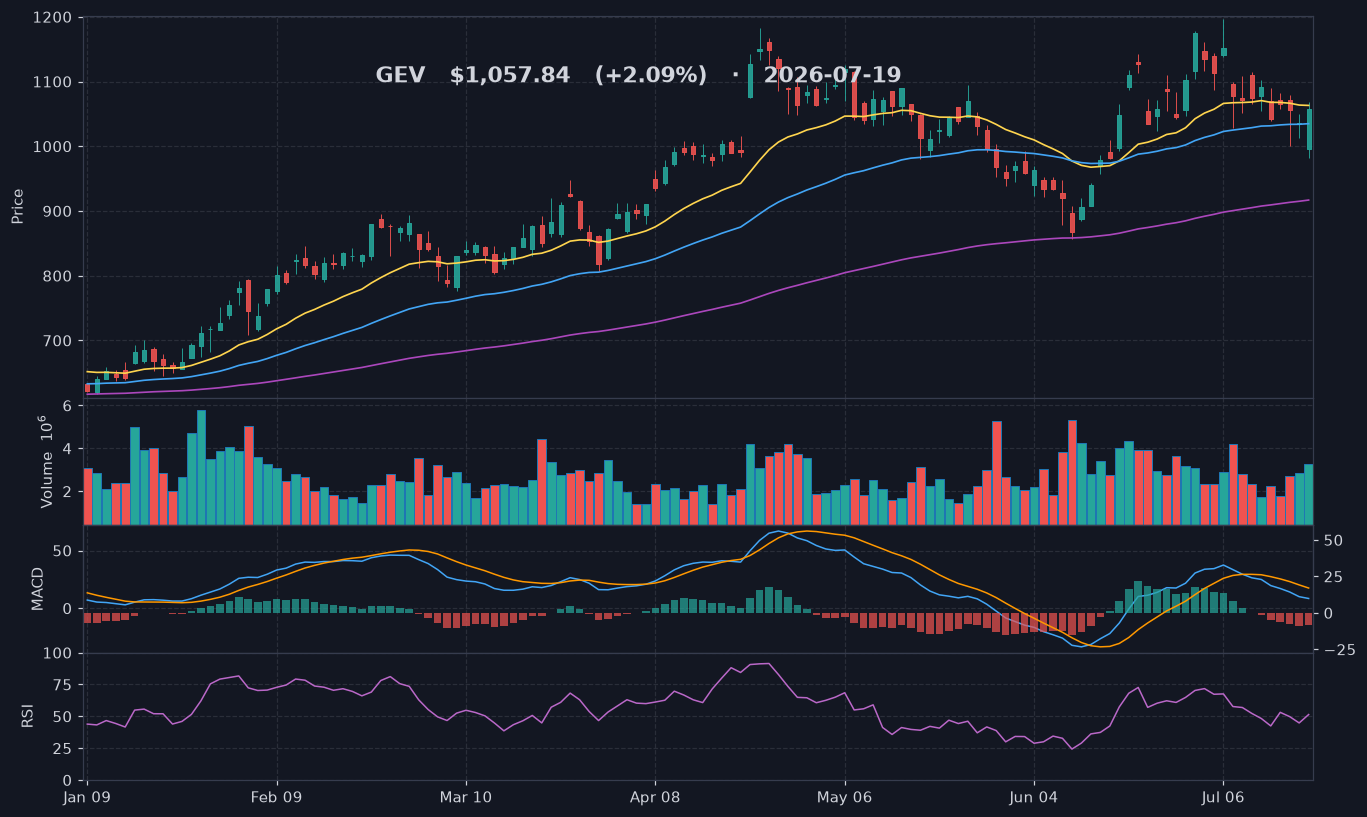Click the 100 tick on RSI axis
This screenshot has width=1367, height=817.
point(57,654)
